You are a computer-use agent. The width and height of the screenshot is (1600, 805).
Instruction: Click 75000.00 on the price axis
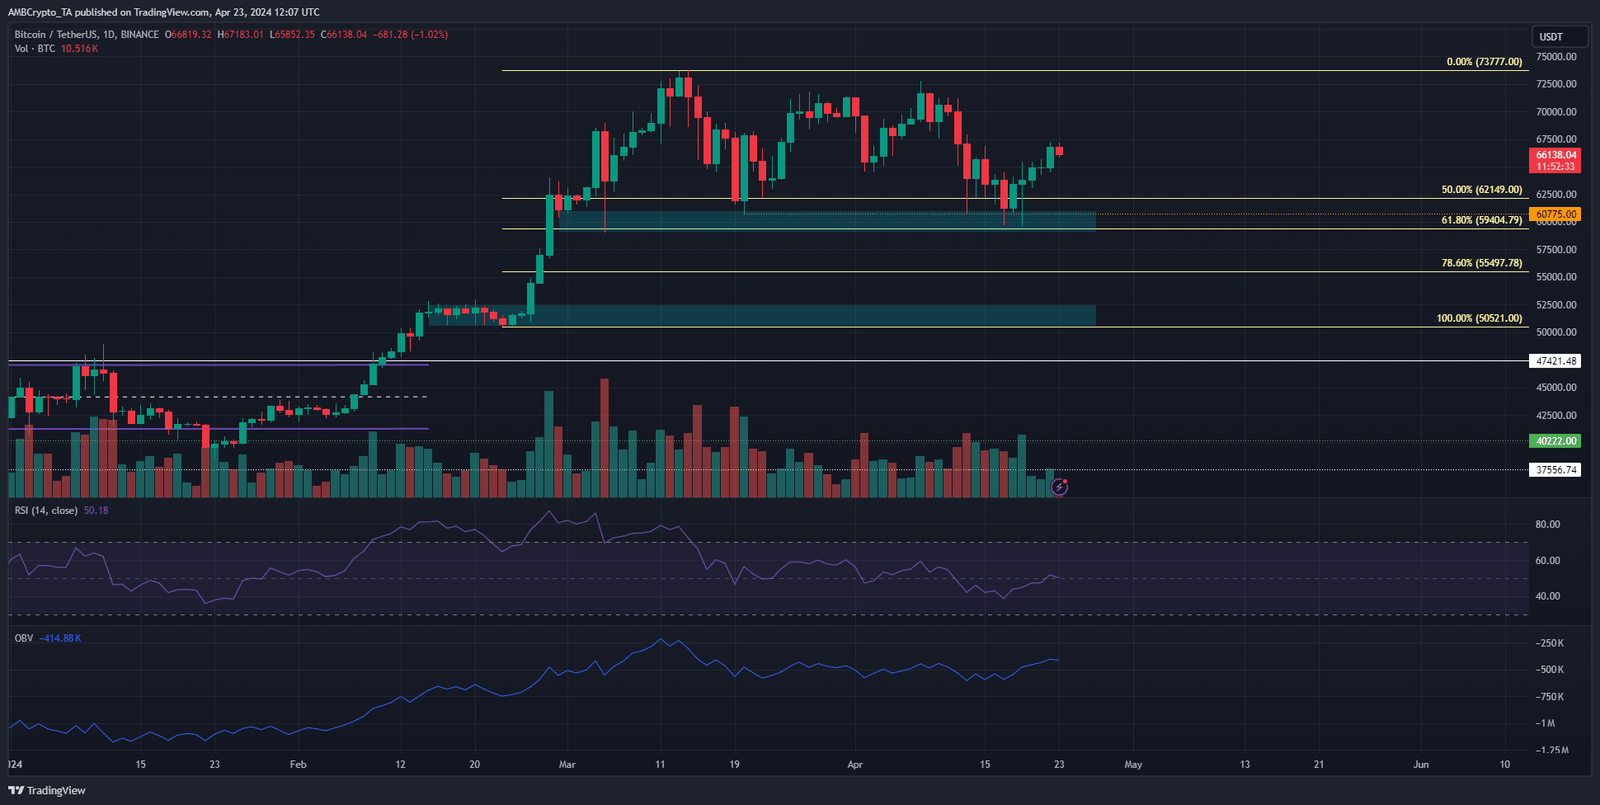point(1556,57)
